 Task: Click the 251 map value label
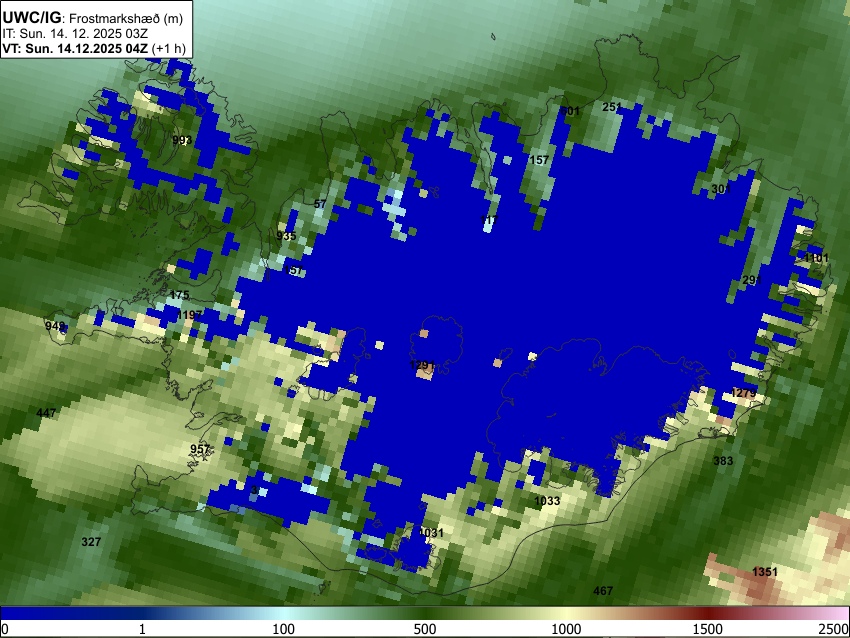point(612,107)
